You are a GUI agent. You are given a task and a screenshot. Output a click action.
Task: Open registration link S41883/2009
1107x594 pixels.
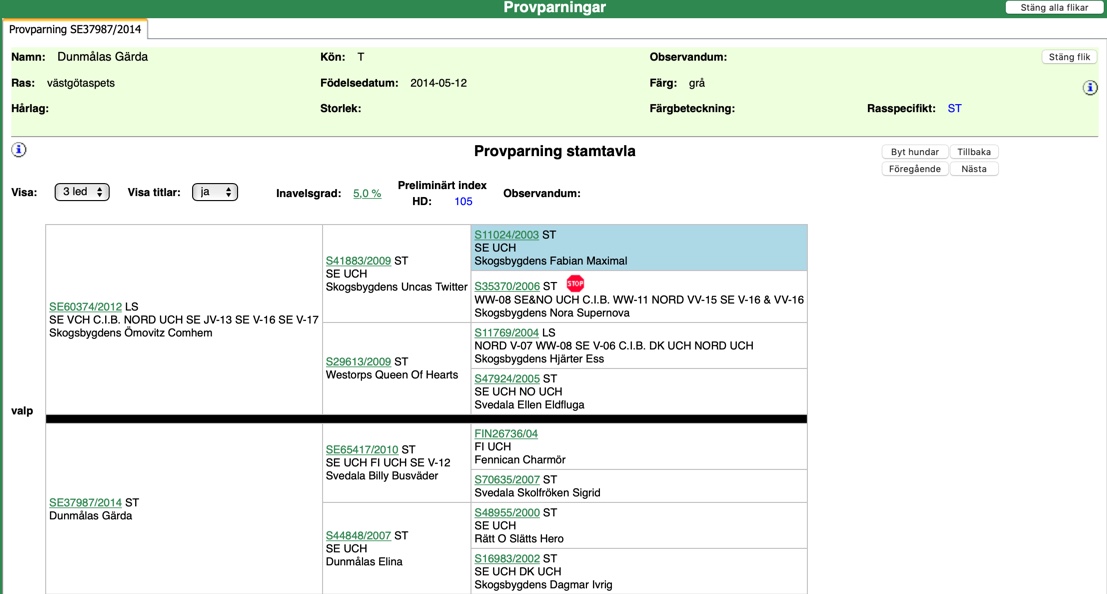click(x=358, y=261)
